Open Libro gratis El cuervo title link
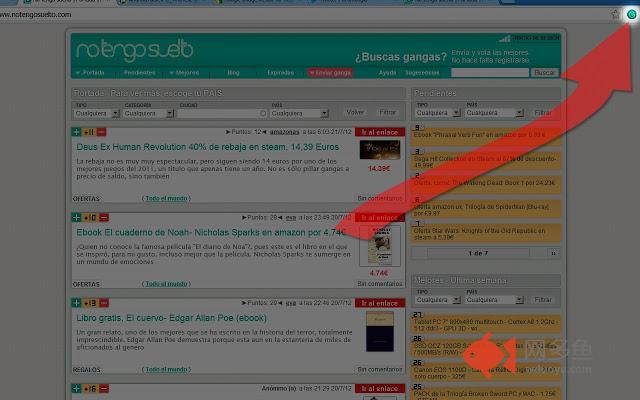The image size is (640, 400). [171, 318]
